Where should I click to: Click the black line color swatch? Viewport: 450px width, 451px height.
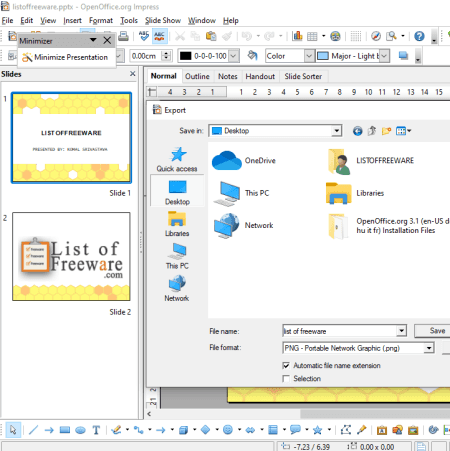tap(185, 56)
